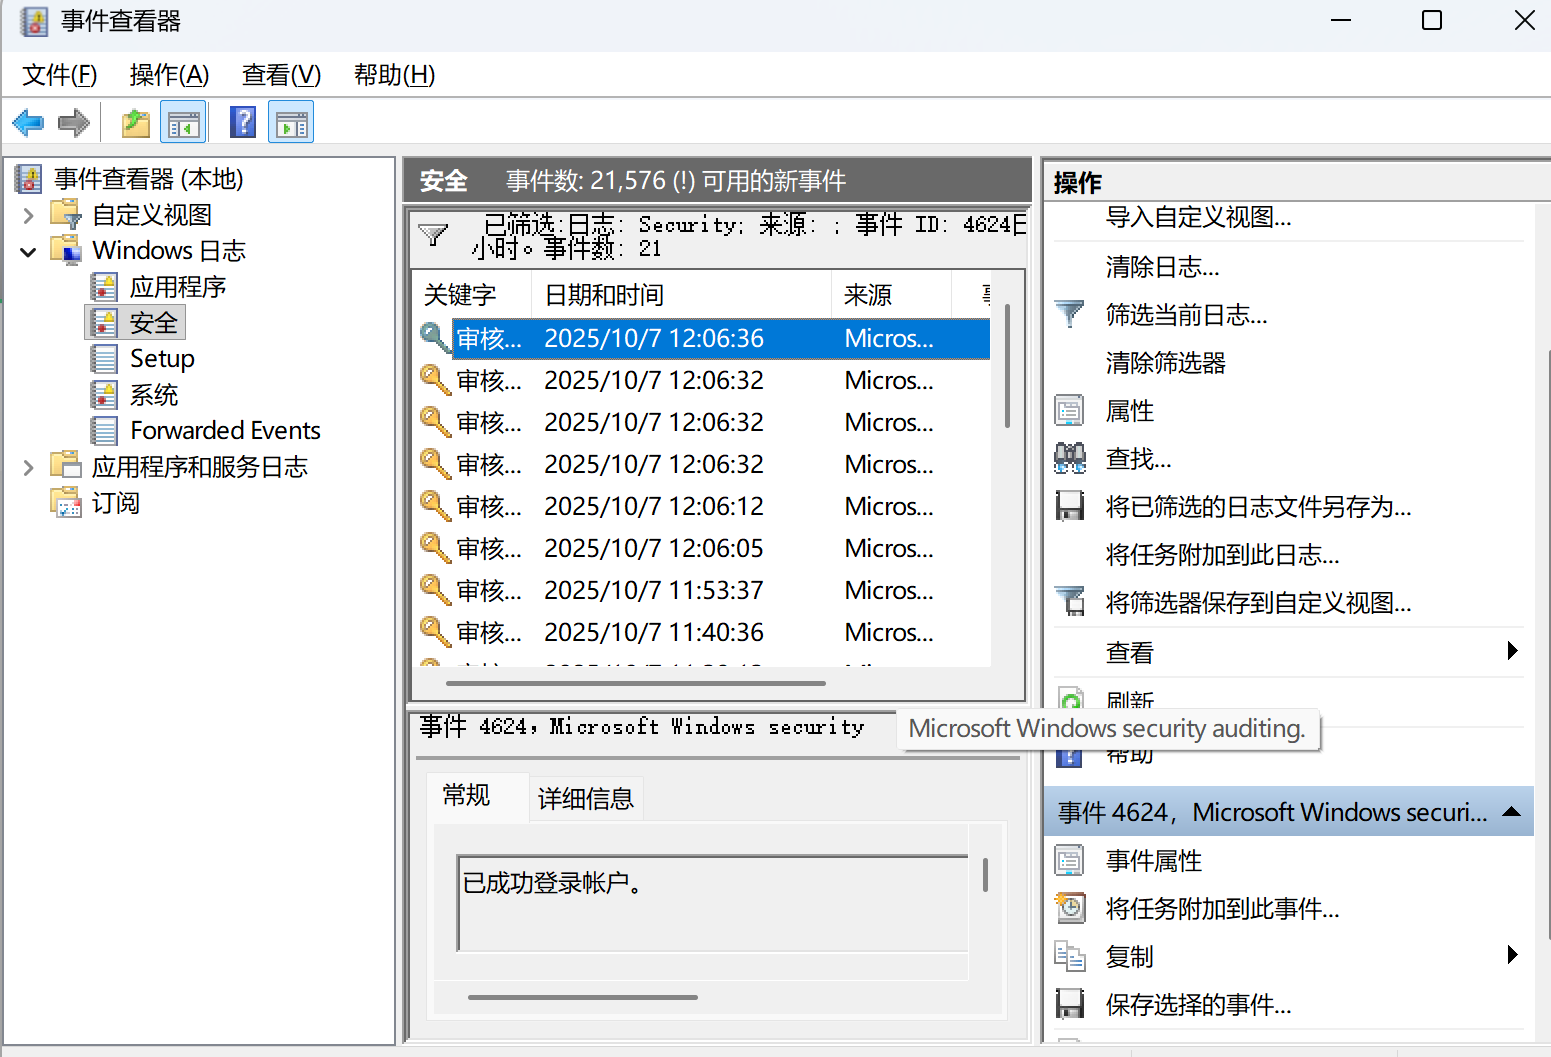The width and height of the screenshot is (1551, 1057).
Task: Click the 事件查看器 app icon in the title bar
Action: (x=34, y=21)
